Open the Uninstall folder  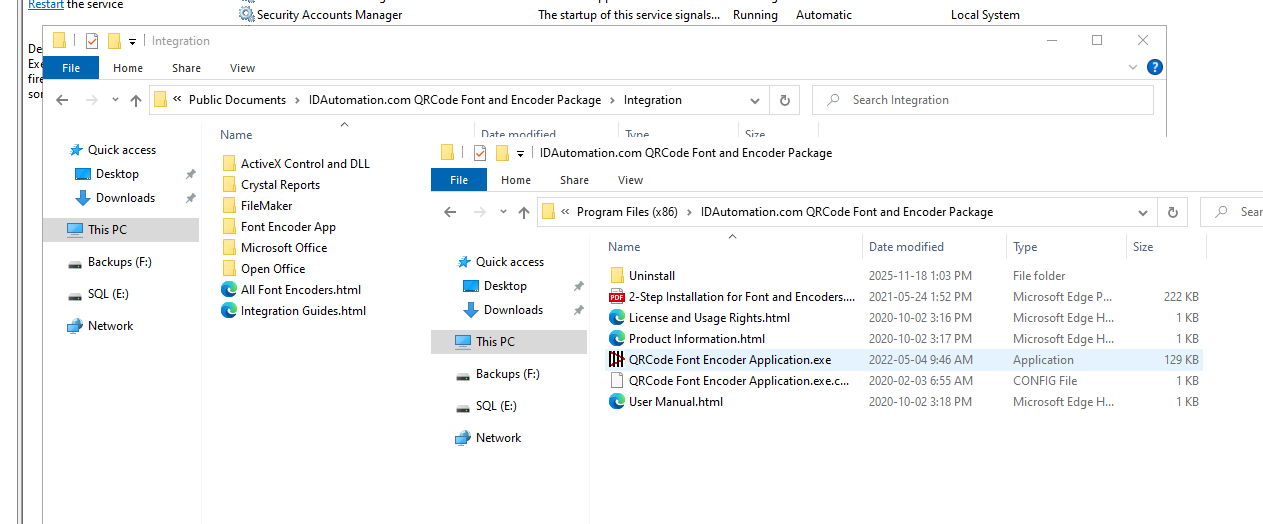click(651, 276)
